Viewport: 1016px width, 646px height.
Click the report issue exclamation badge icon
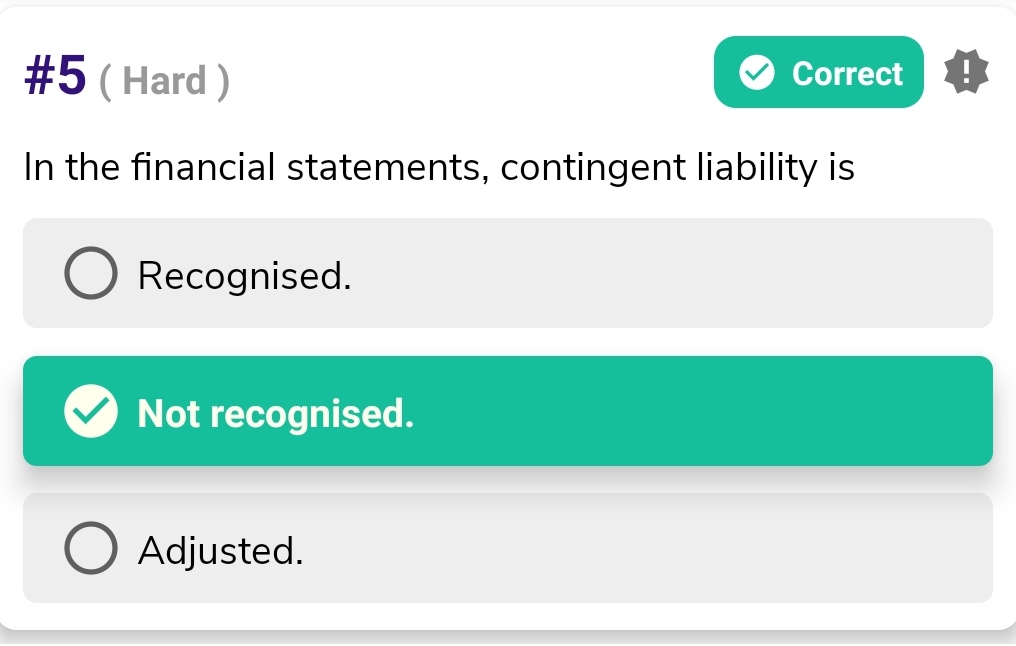[x=966, y=72]
